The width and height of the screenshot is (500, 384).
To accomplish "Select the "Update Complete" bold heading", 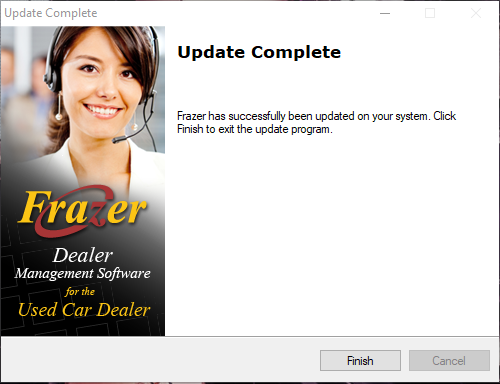I will coord(259,52).
